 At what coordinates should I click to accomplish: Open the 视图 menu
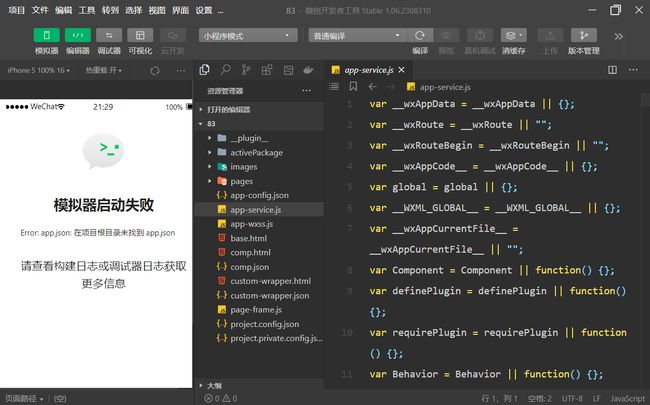point(157,10)
